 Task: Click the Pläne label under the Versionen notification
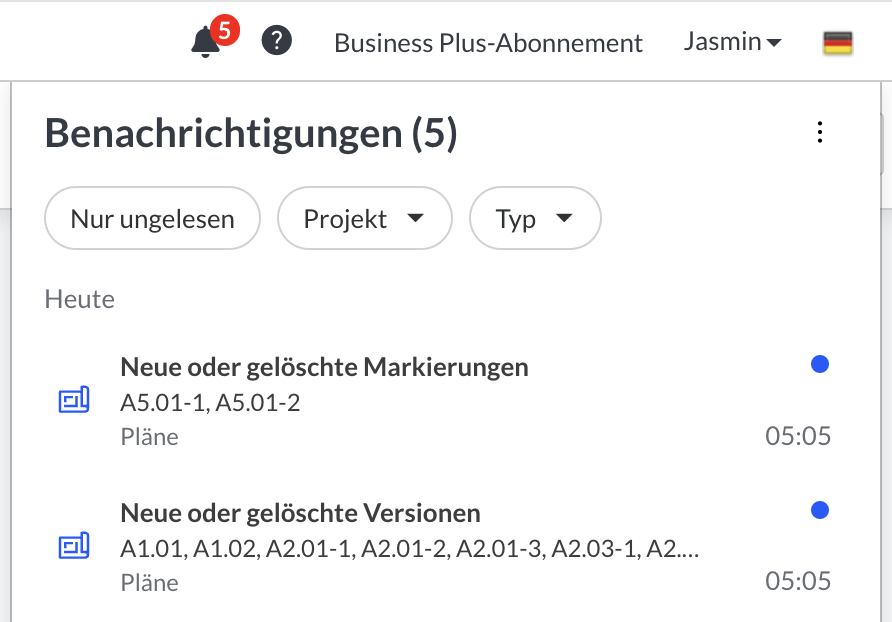(x=149, y=582)
